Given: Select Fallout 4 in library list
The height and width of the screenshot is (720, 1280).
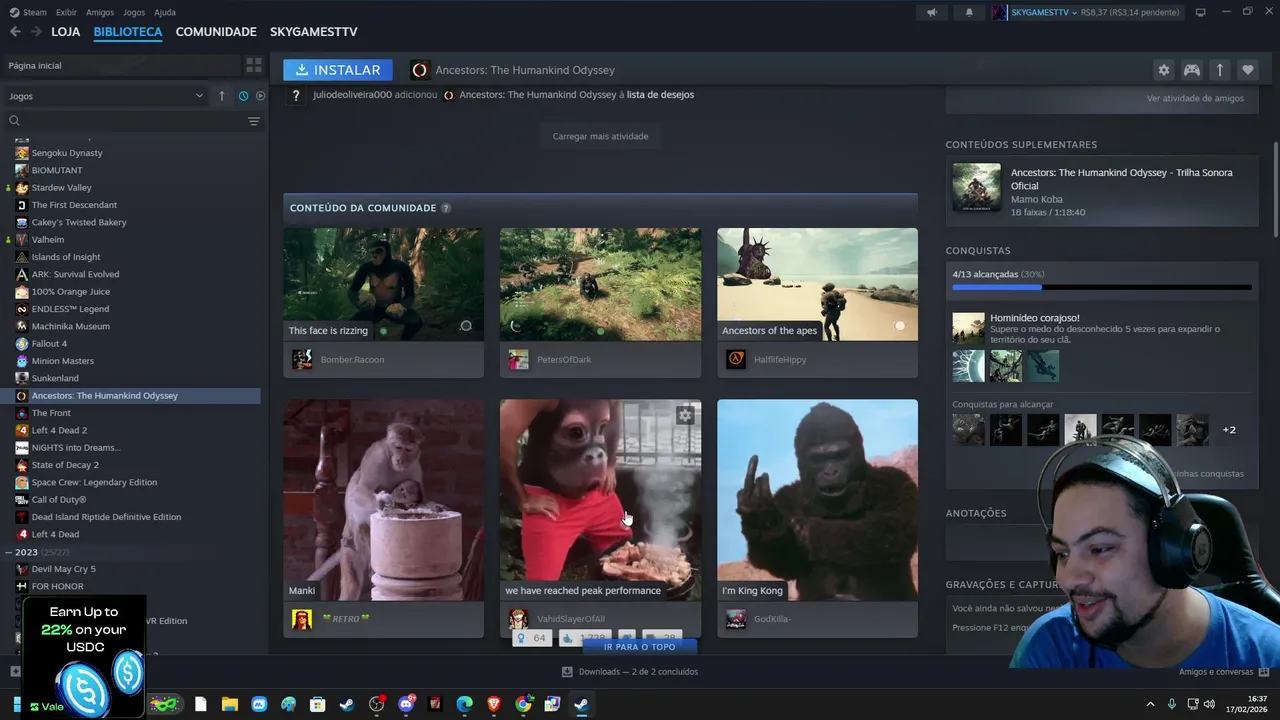Looking at the screenshot, I should pyautogui.click(x=49, y=343).
